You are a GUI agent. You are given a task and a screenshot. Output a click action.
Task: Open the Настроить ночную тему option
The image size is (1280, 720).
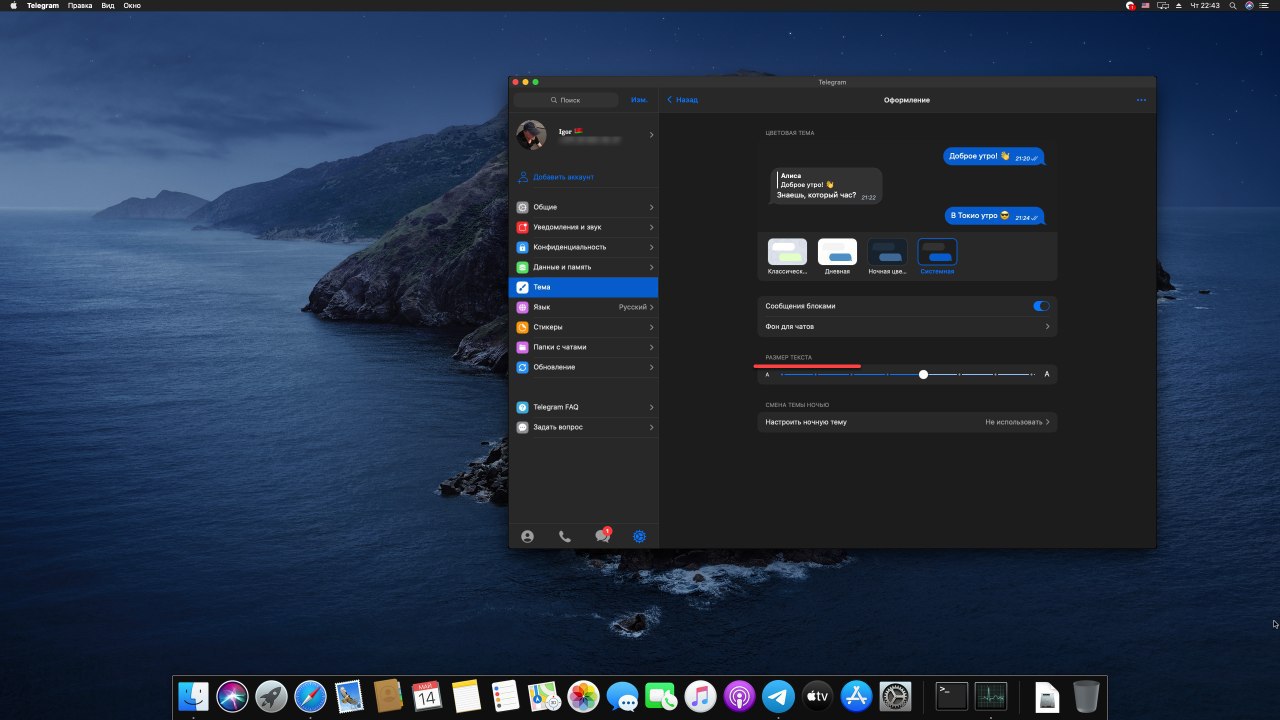pos(907,422)
